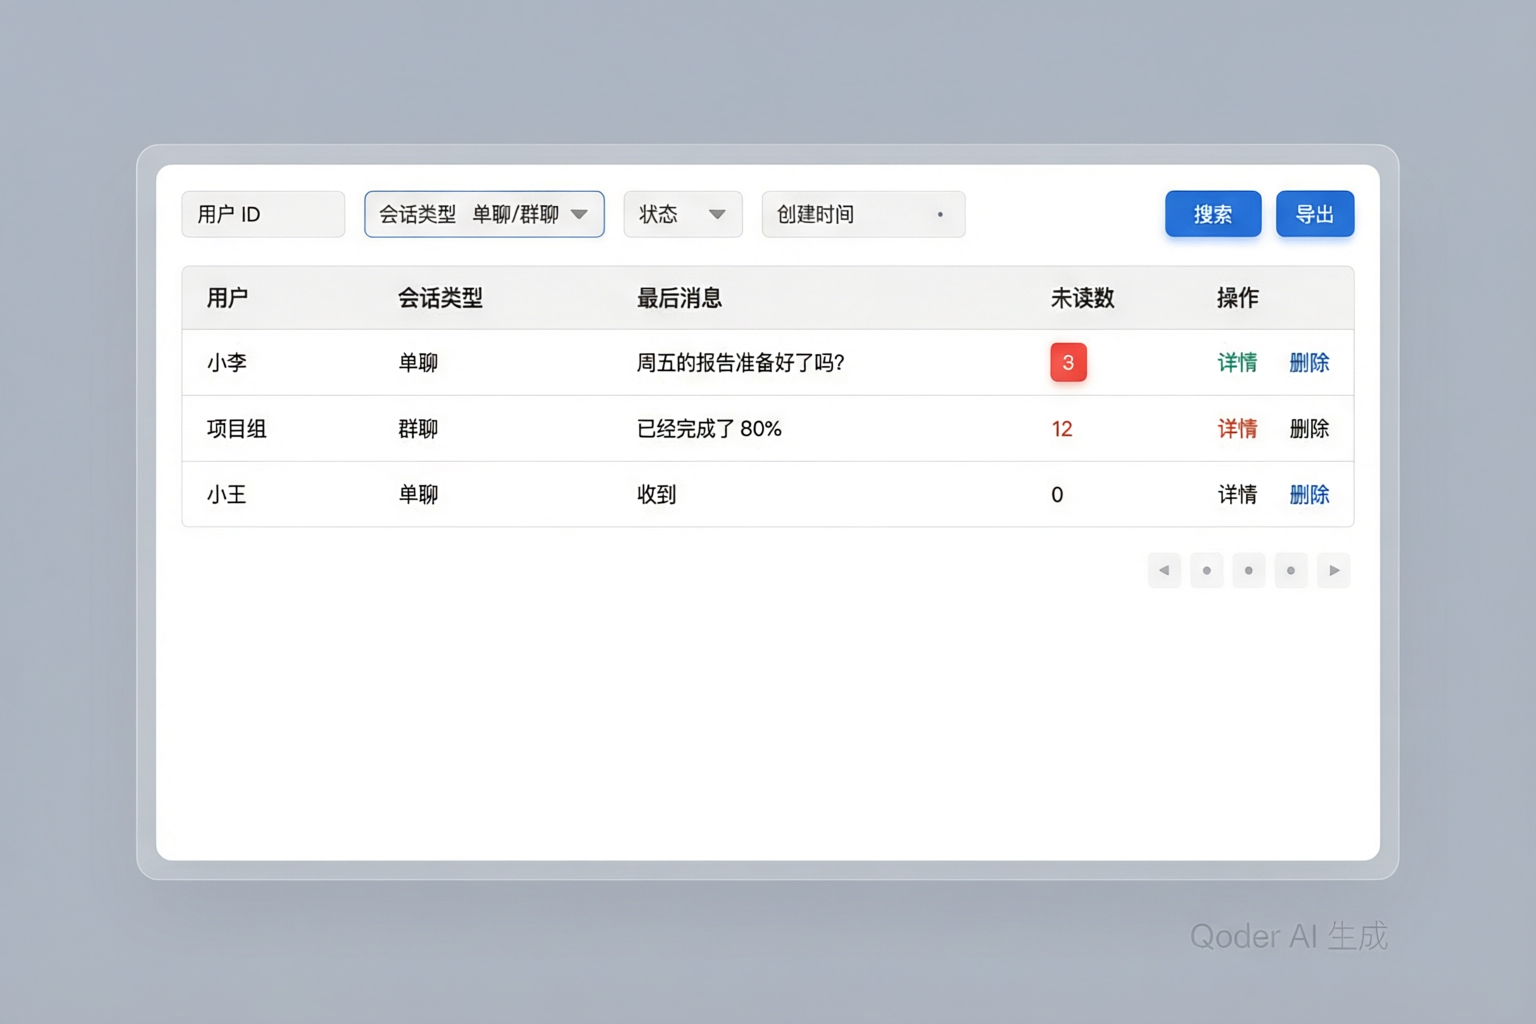Open 详情 for 项目组 row
Screen dimensions: 1536x1024
(x=1237, y=429)
